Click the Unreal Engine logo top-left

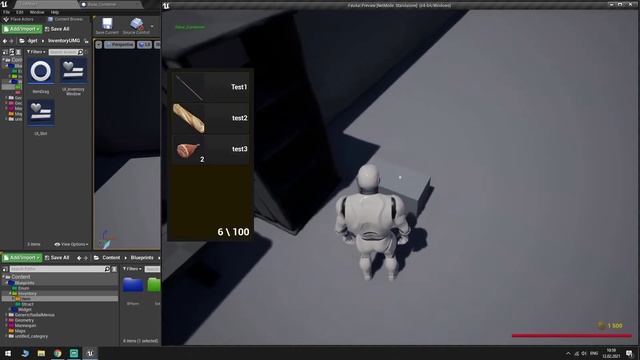(4, 4)
